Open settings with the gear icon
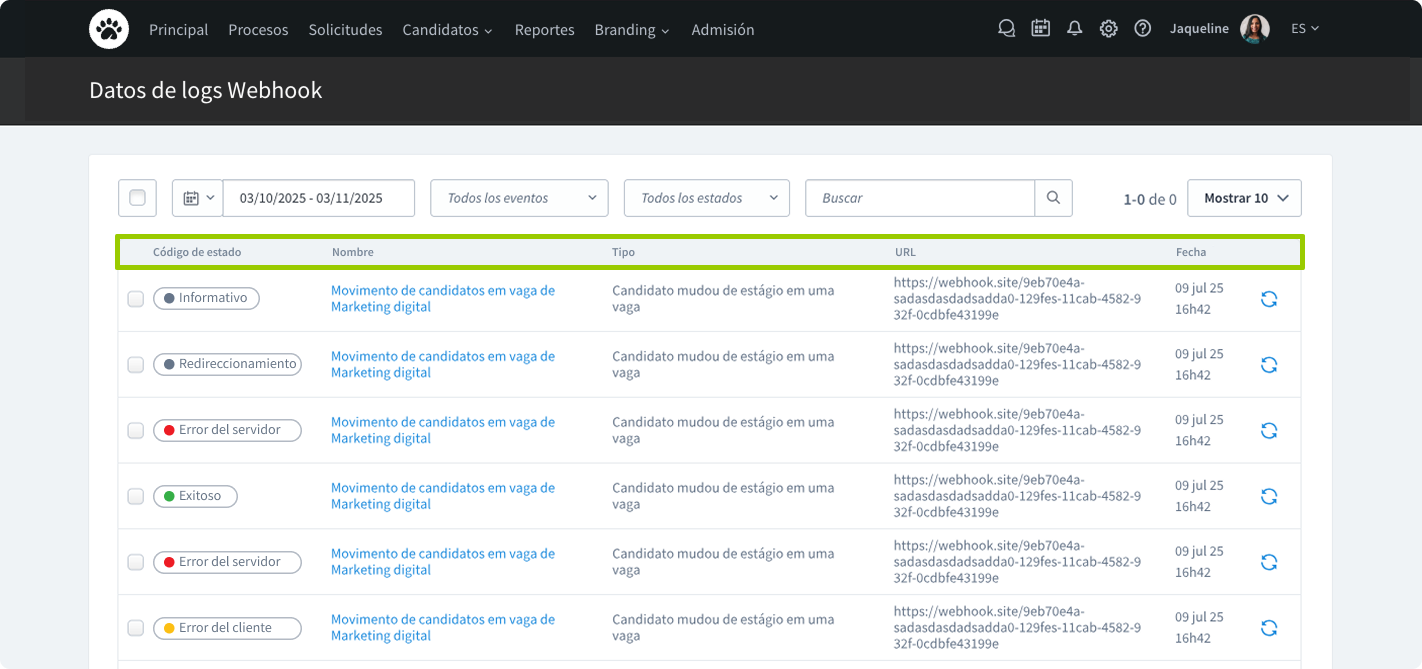Image resolution: width=1422 pixels, height=669 pixels. 1108,28
